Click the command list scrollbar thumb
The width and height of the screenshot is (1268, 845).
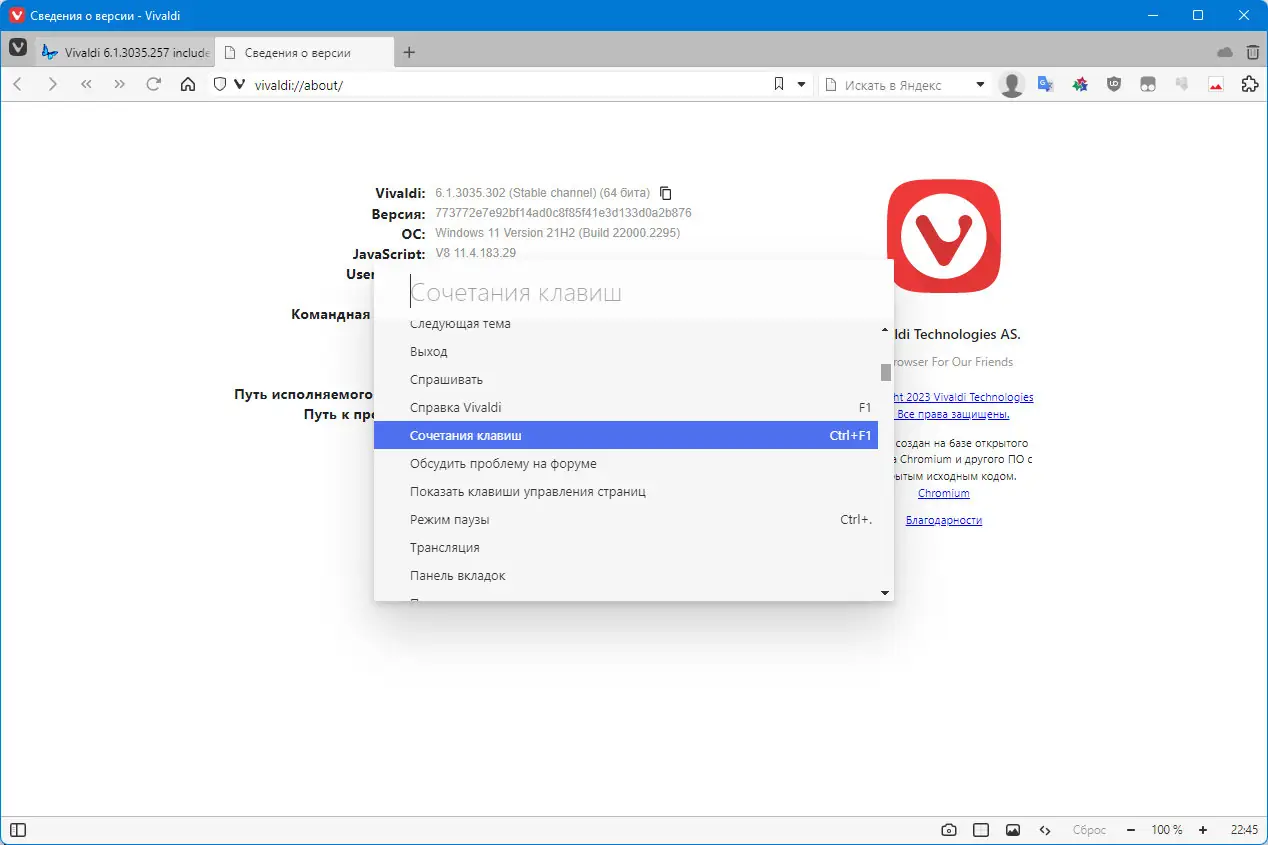coord(885,372)
